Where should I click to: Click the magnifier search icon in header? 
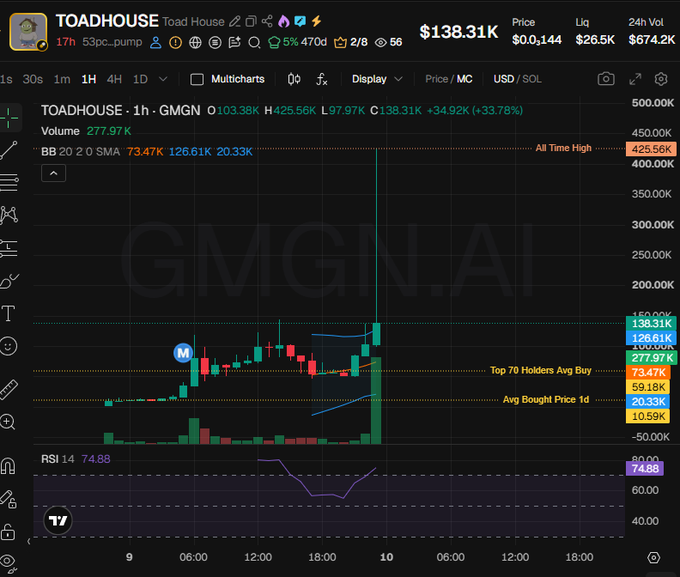coord(255,43)
